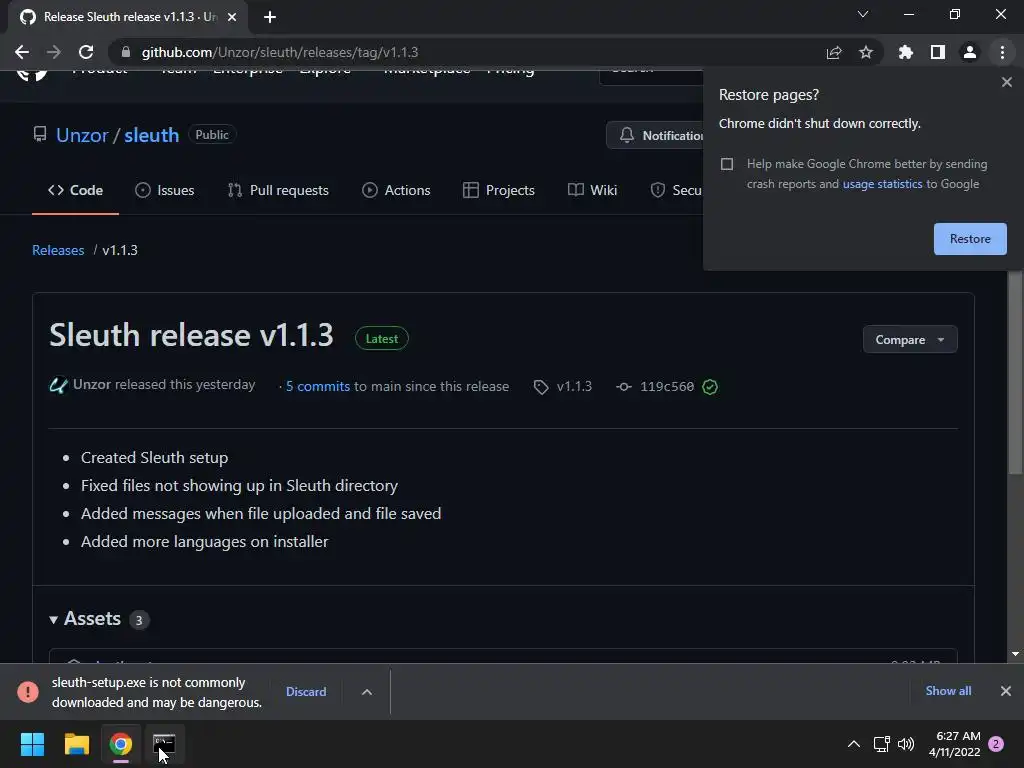The width and height of the screenshot is (1024, 768).
Task: Click the Latest release badge
Action: [x=381, y=338]
